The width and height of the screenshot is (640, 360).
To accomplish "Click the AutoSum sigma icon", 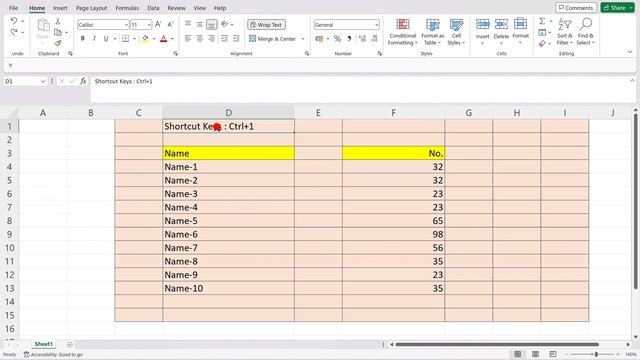I will [542, 21].
